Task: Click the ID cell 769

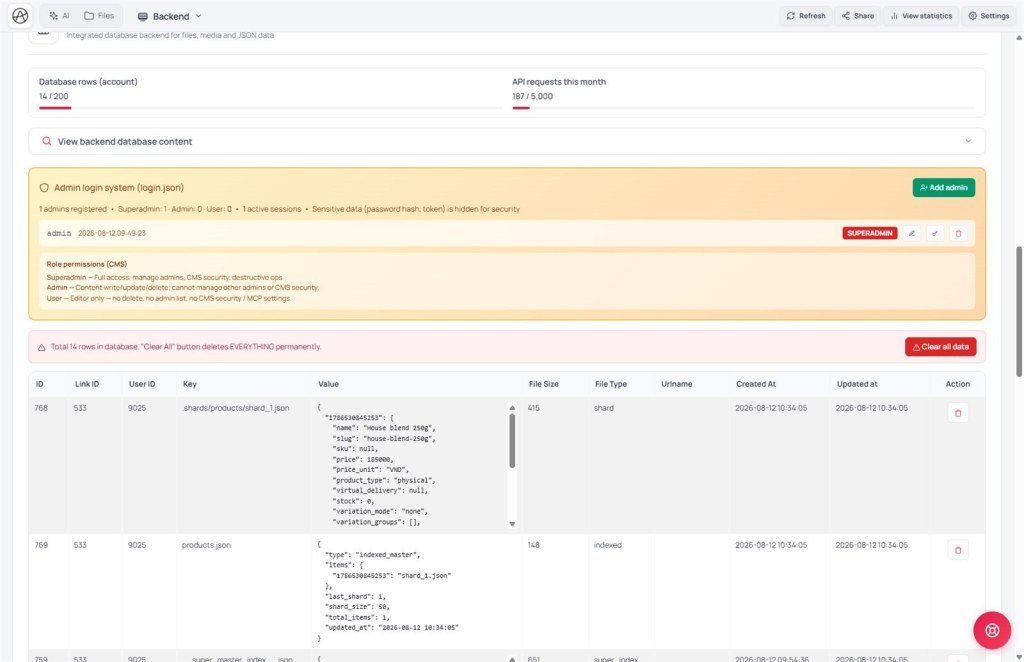Action: coord(41,545)
